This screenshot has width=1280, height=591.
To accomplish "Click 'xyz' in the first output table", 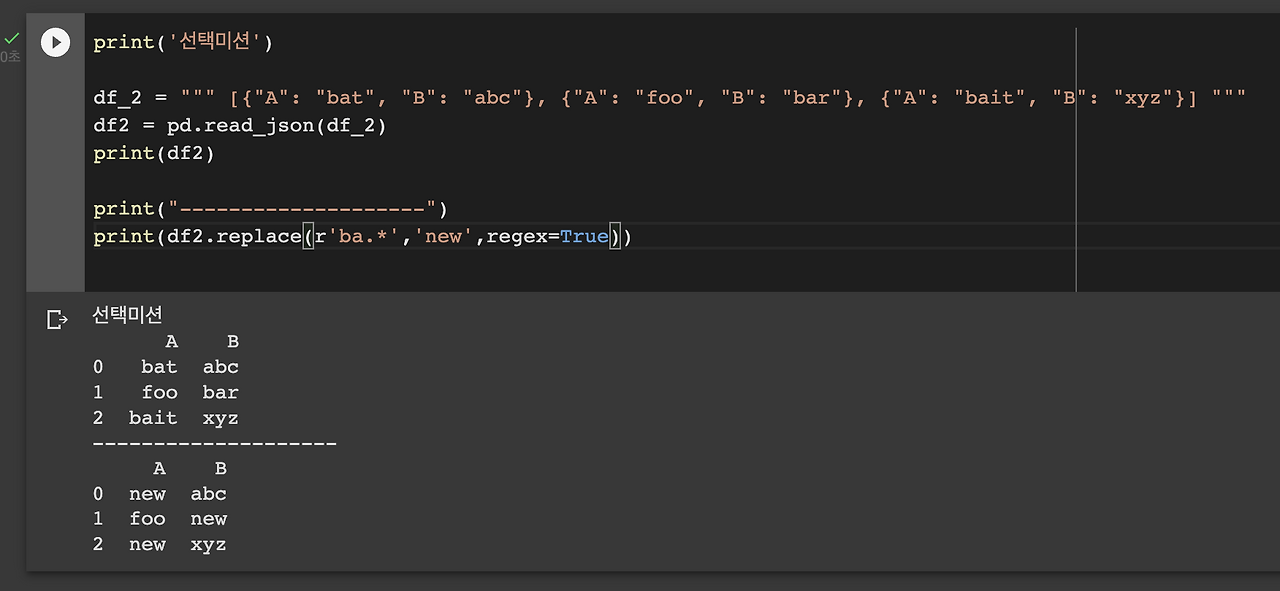I will click(220, 418).
